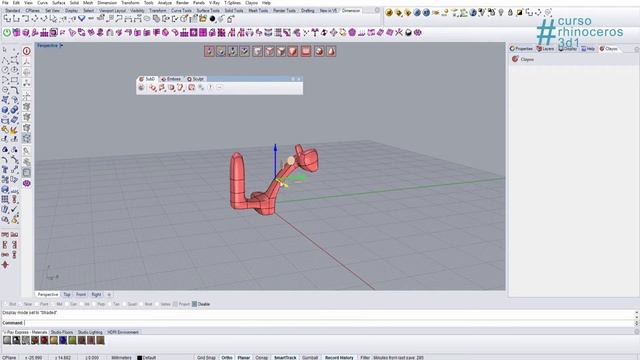The width and height of the screenshot is (640, 360).
Task: Click the magenta pentagon icon in T-Splines toolbar
Action: [x=352, y=33]
